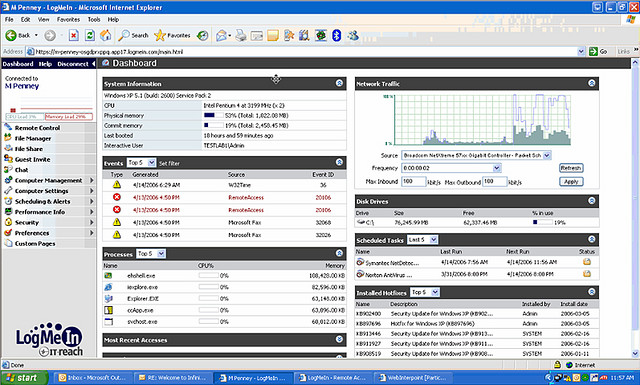Click the Explorer.EXE process icon
This screenshot has height=385, width=640.
(108, 298)
